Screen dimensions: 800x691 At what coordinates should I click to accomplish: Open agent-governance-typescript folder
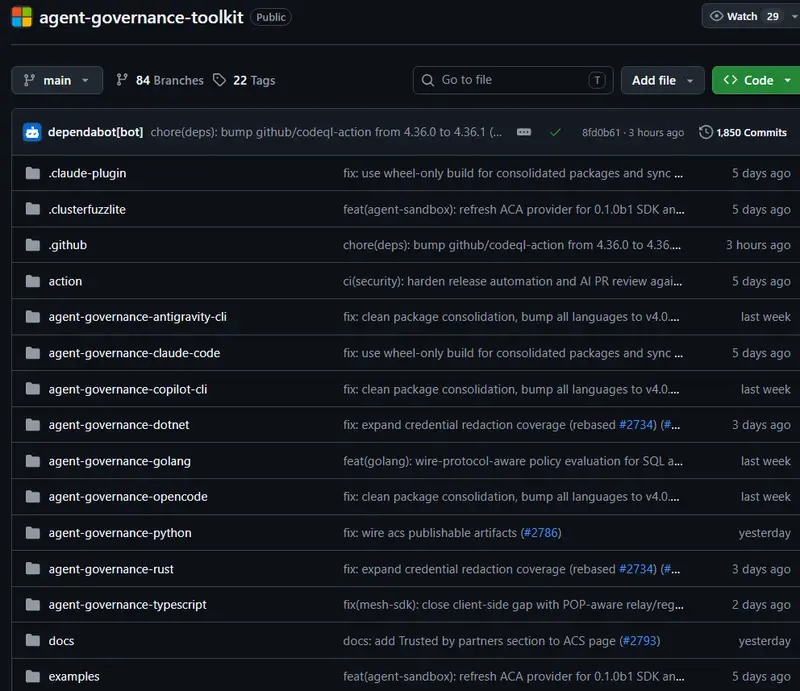(x=128, y=605)
